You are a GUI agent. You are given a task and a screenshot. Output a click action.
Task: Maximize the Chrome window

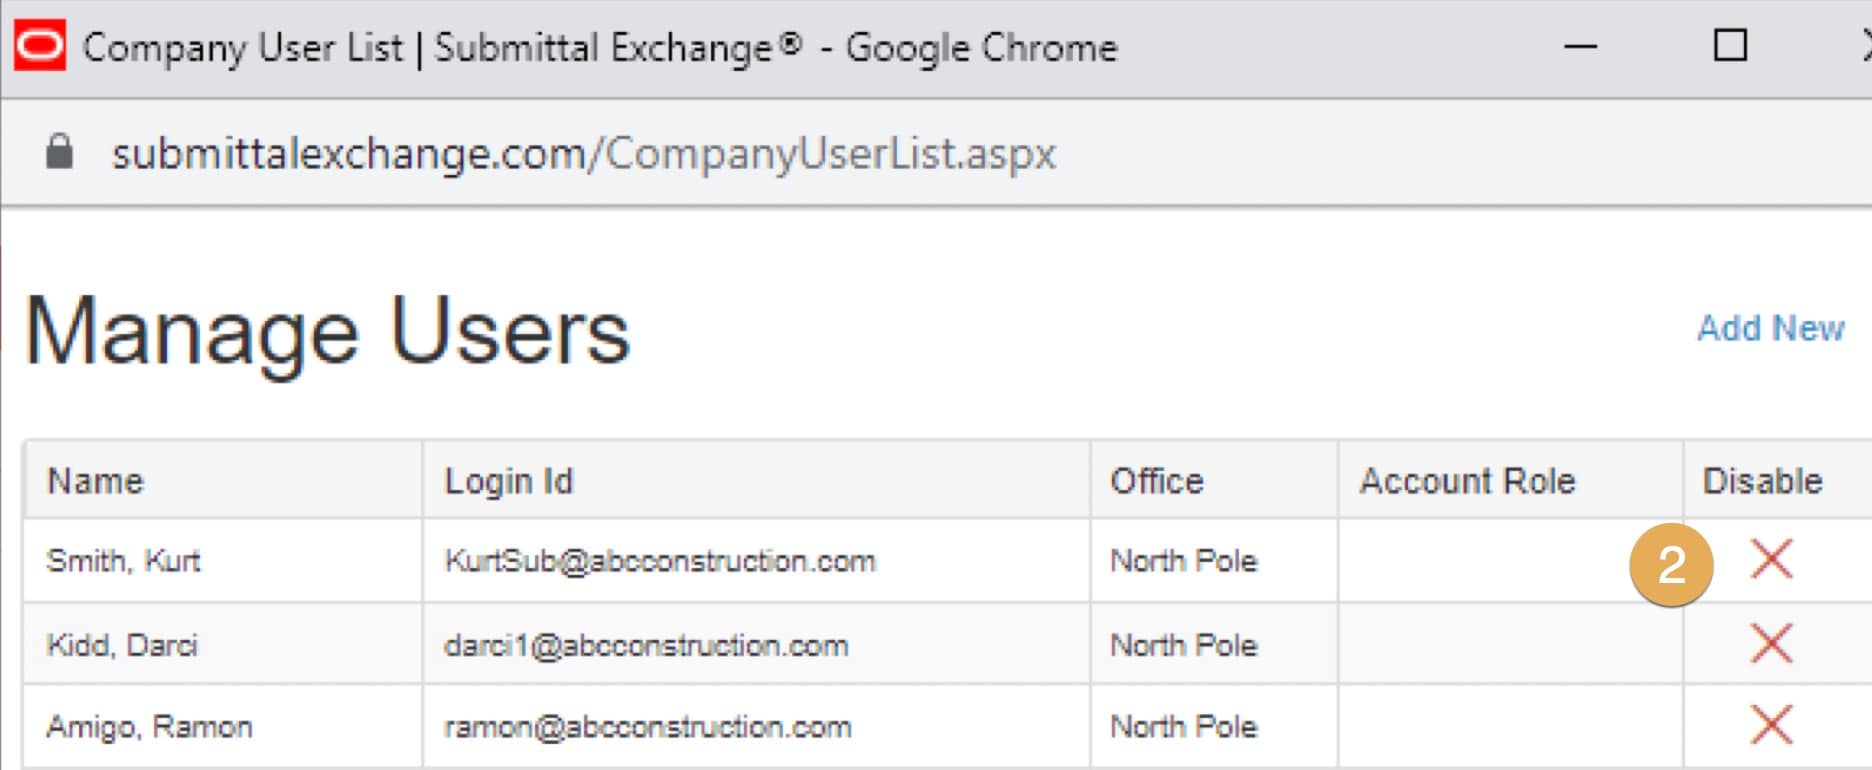tap(1730, 46)
